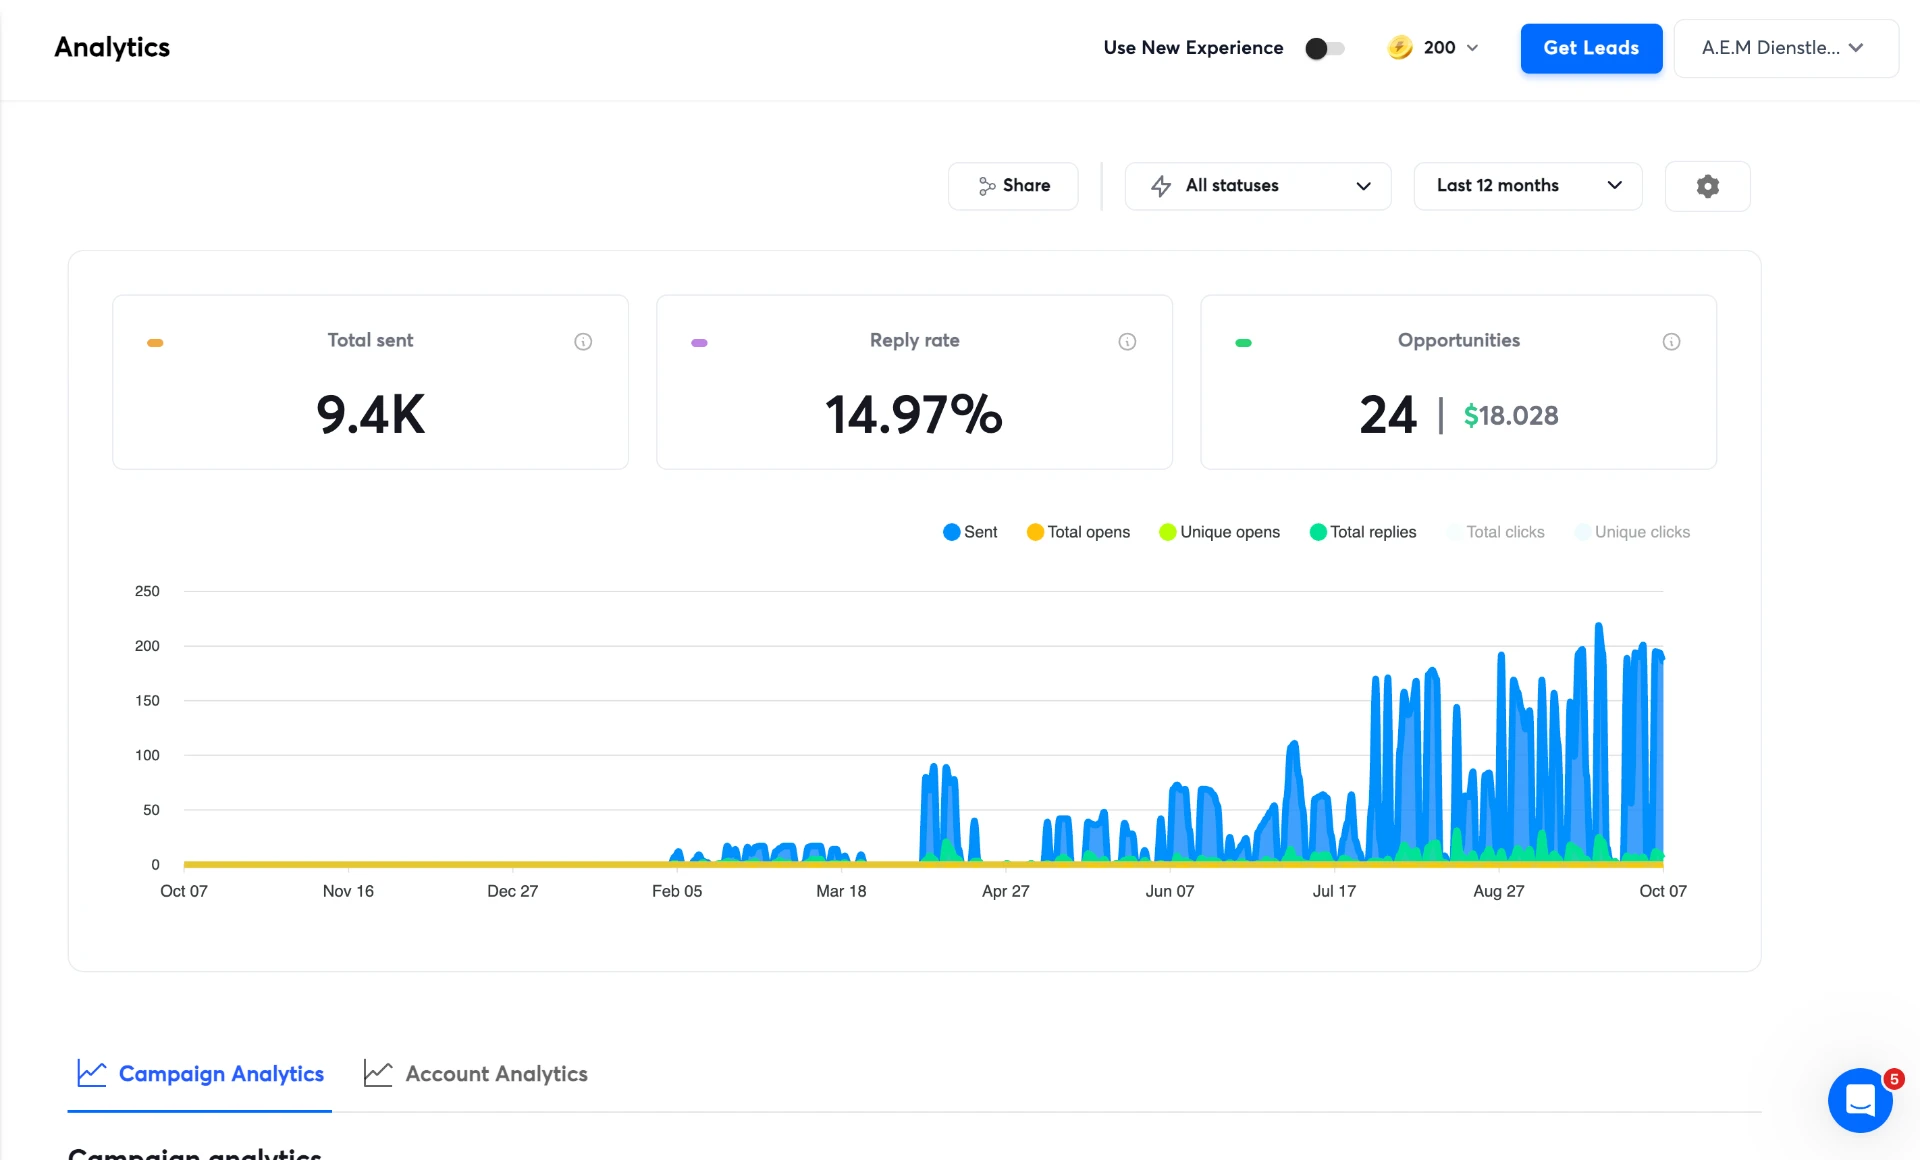Open the Last 12 months date range

(1528, 186)
